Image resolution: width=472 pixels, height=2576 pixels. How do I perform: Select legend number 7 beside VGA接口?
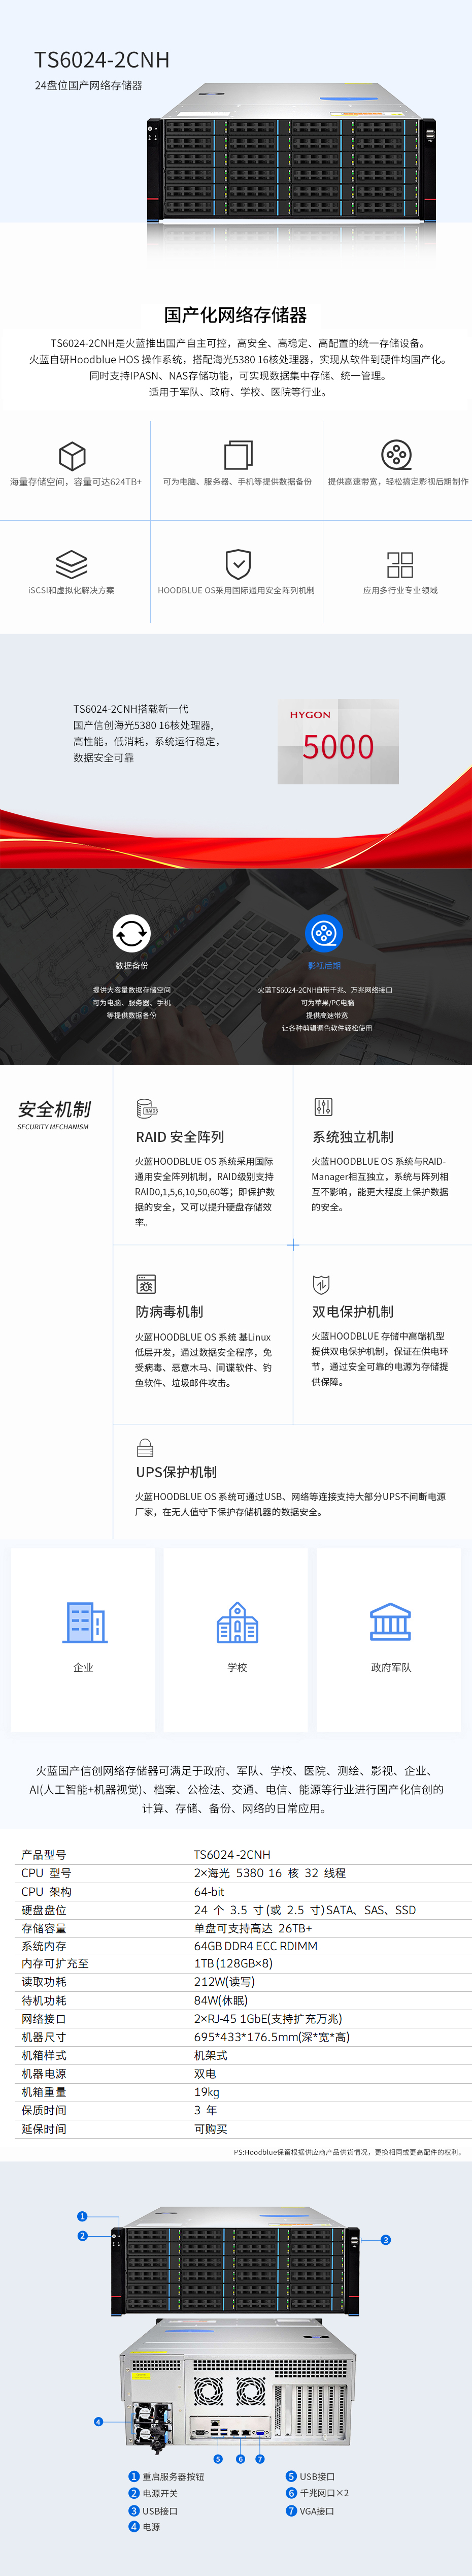(x=292, y=2511)
